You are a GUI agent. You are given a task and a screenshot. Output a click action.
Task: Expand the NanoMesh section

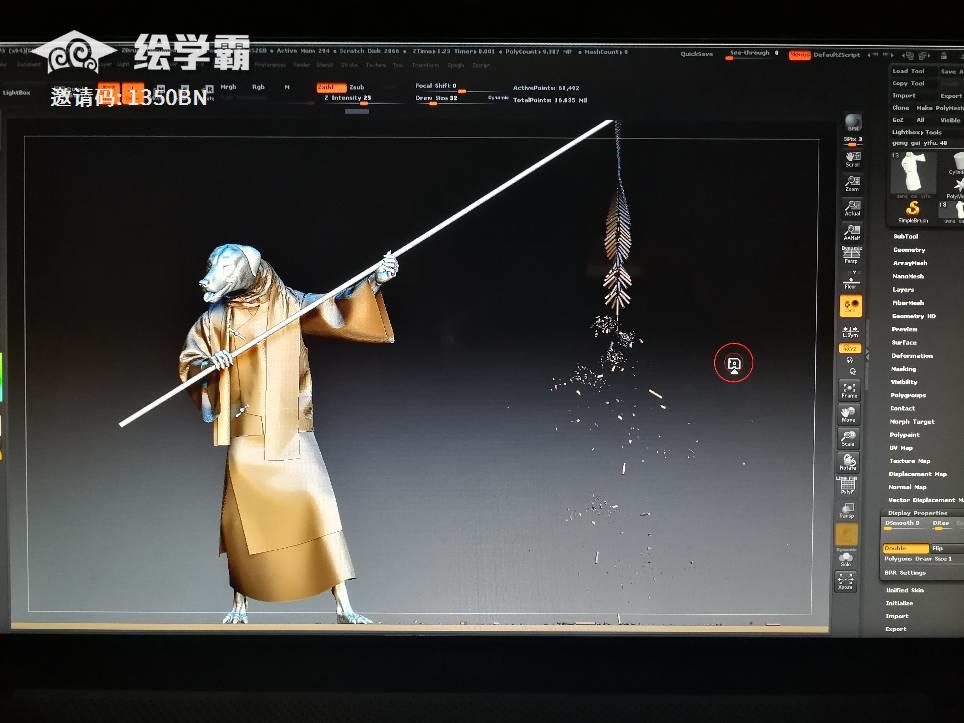[x=908, y=276]
